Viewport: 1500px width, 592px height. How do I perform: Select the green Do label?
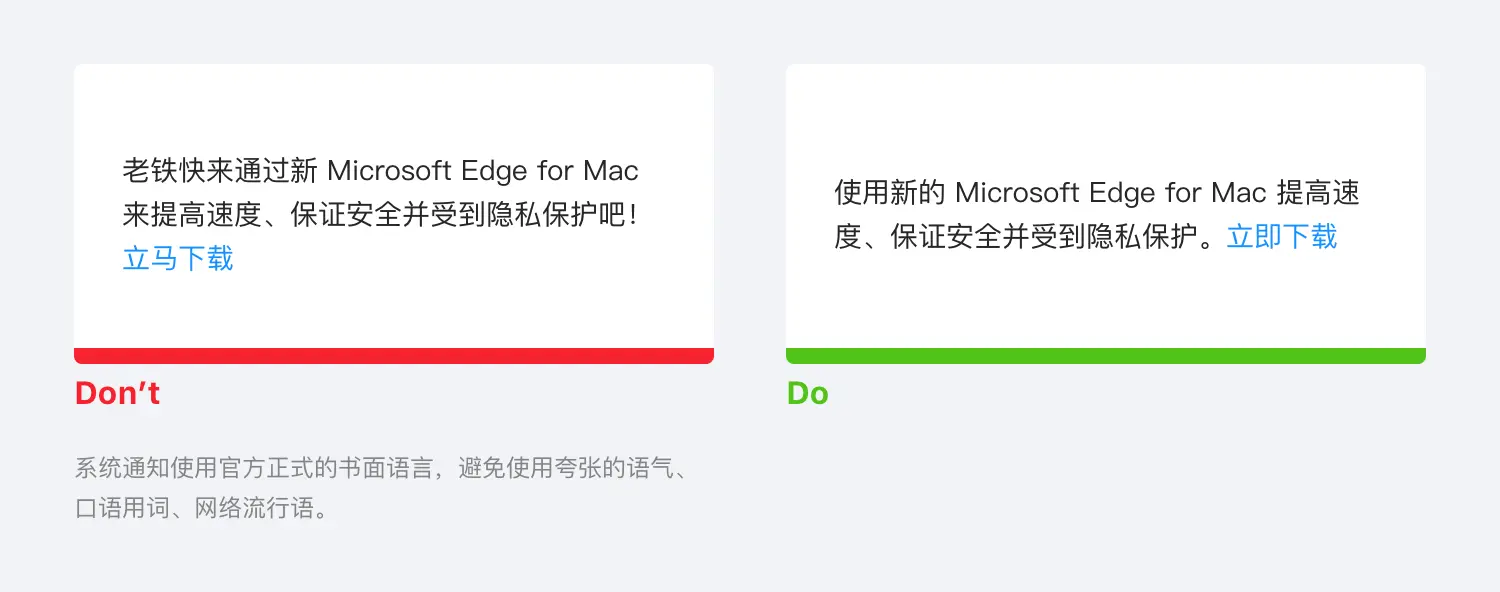pos(807,393)
